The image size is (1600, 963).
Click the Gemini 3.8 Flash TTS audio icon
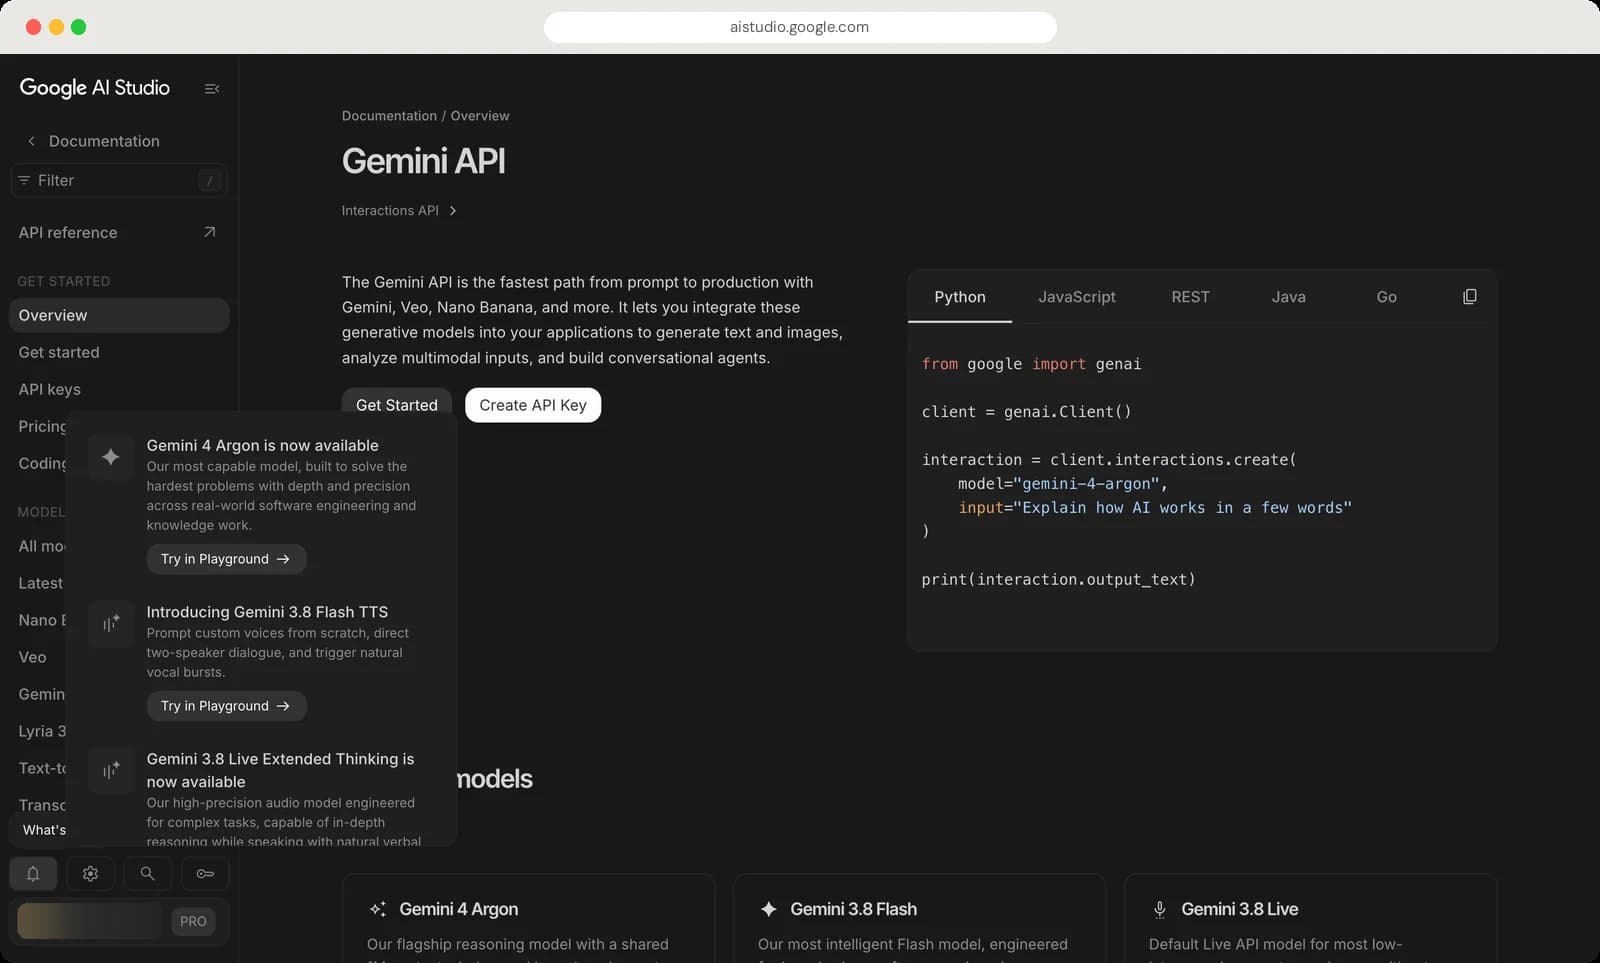click(111, 623)
